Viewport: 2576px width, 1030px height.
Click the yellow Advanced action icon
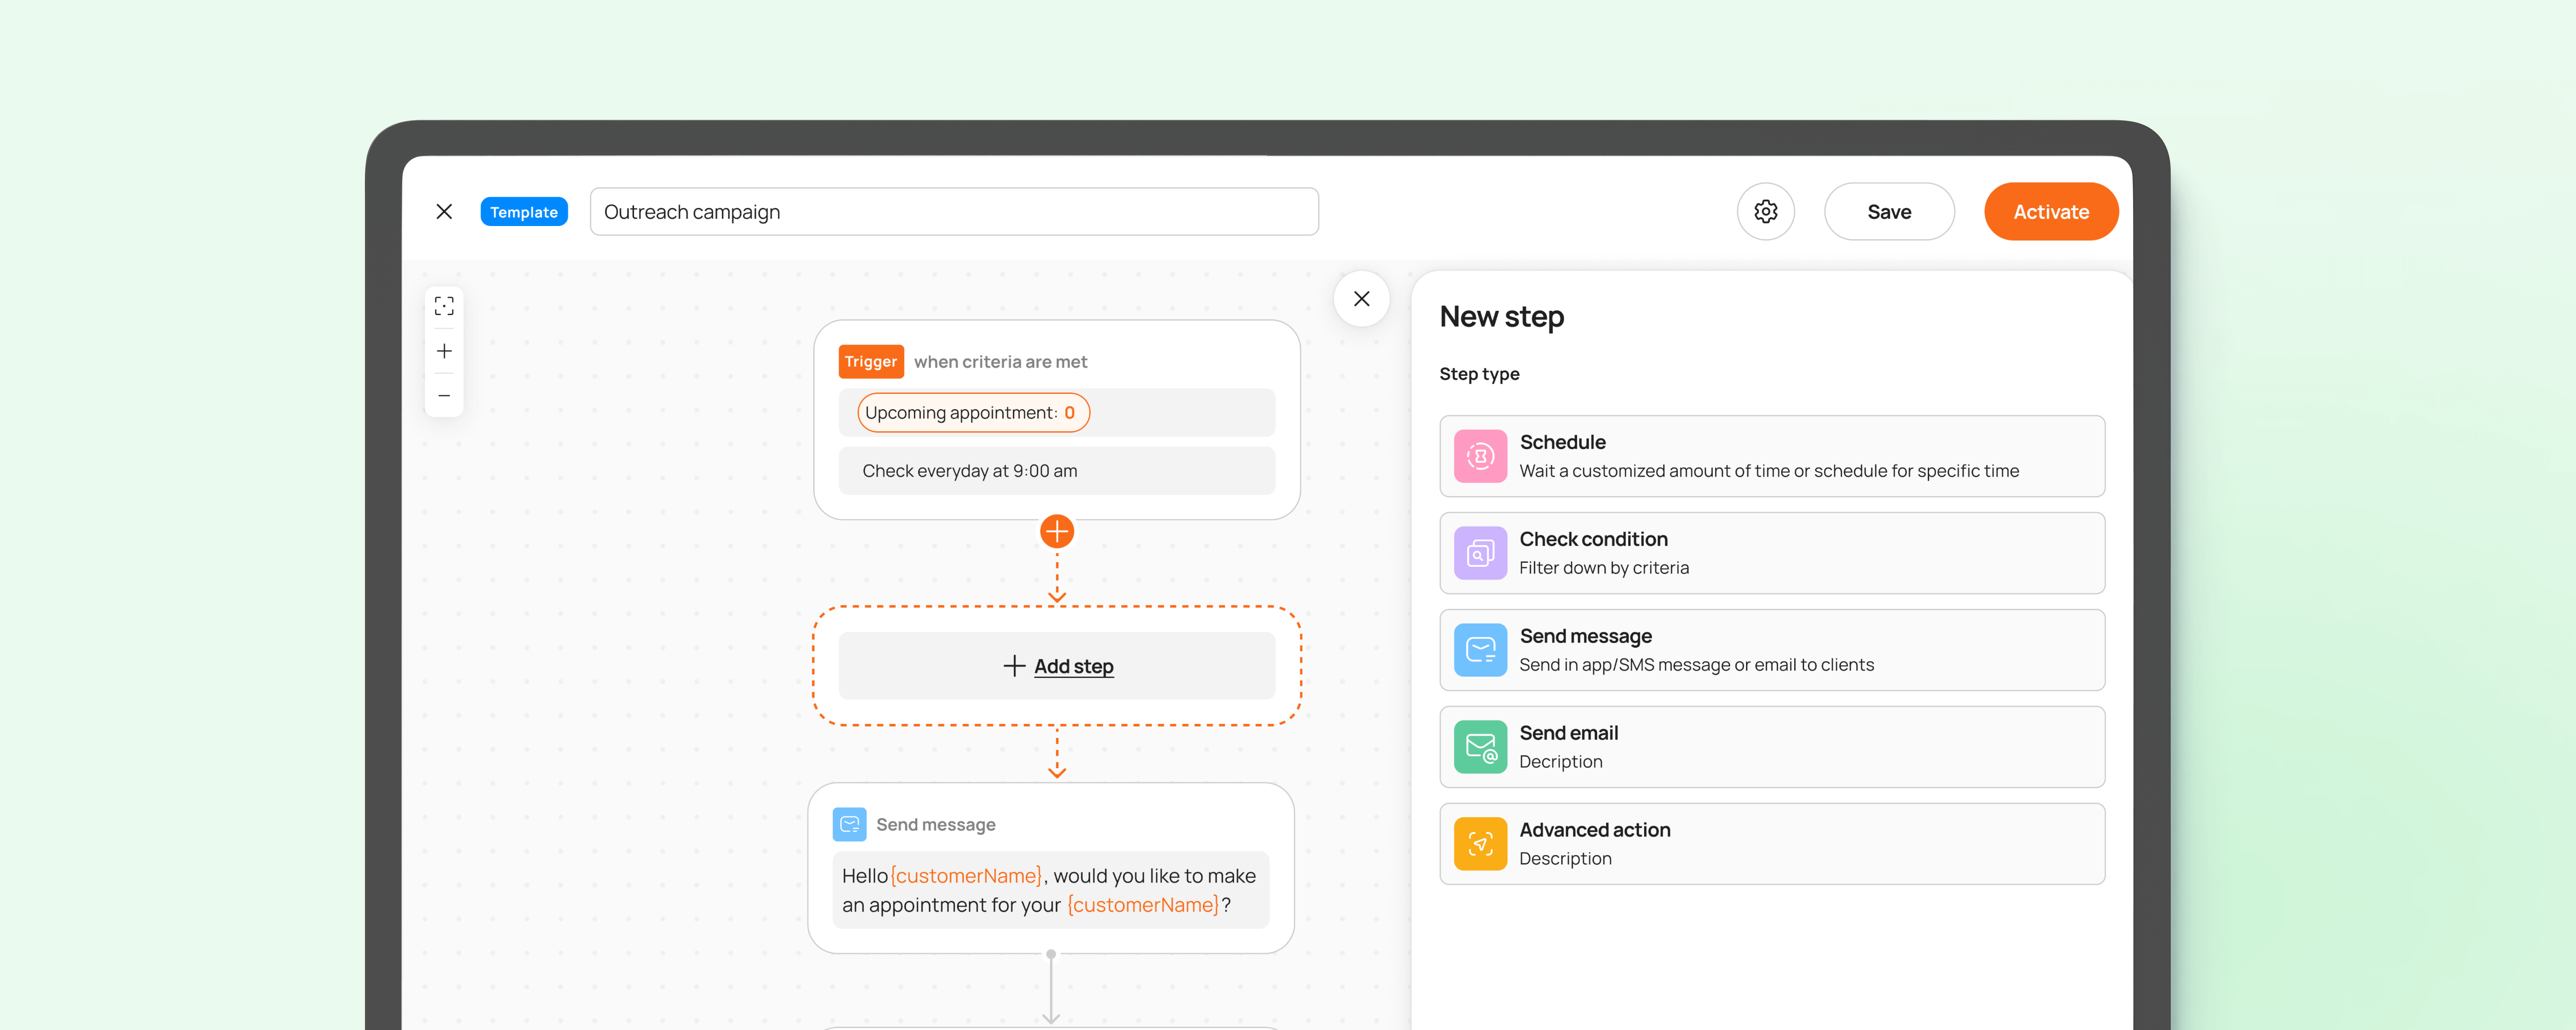click(1480, 844)
